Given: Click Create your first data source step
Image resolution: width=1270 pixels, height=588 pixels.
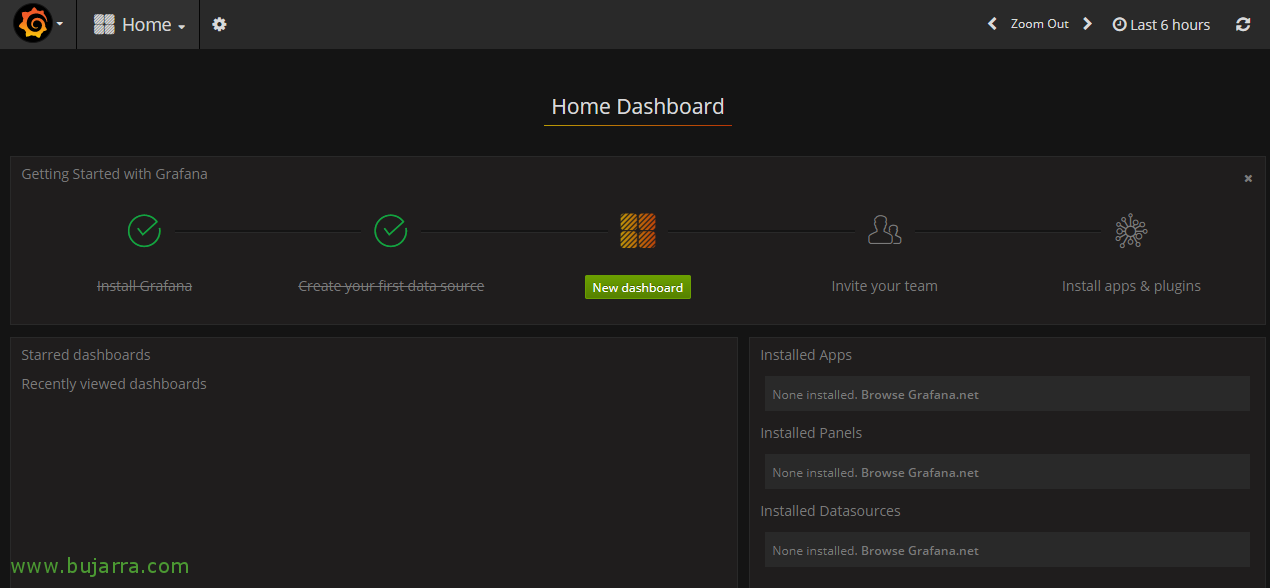Looking at the screenshot, I should click(x=391, y=286).
